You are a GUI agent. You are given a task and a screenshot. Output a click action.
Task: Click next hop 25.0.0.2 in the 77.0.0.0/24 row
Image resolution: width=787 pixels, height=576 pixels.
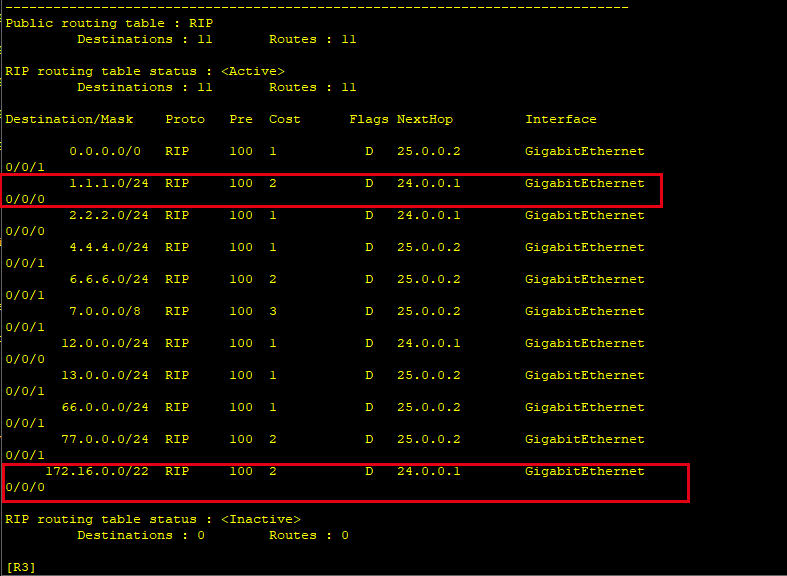(x=429, y=440)
